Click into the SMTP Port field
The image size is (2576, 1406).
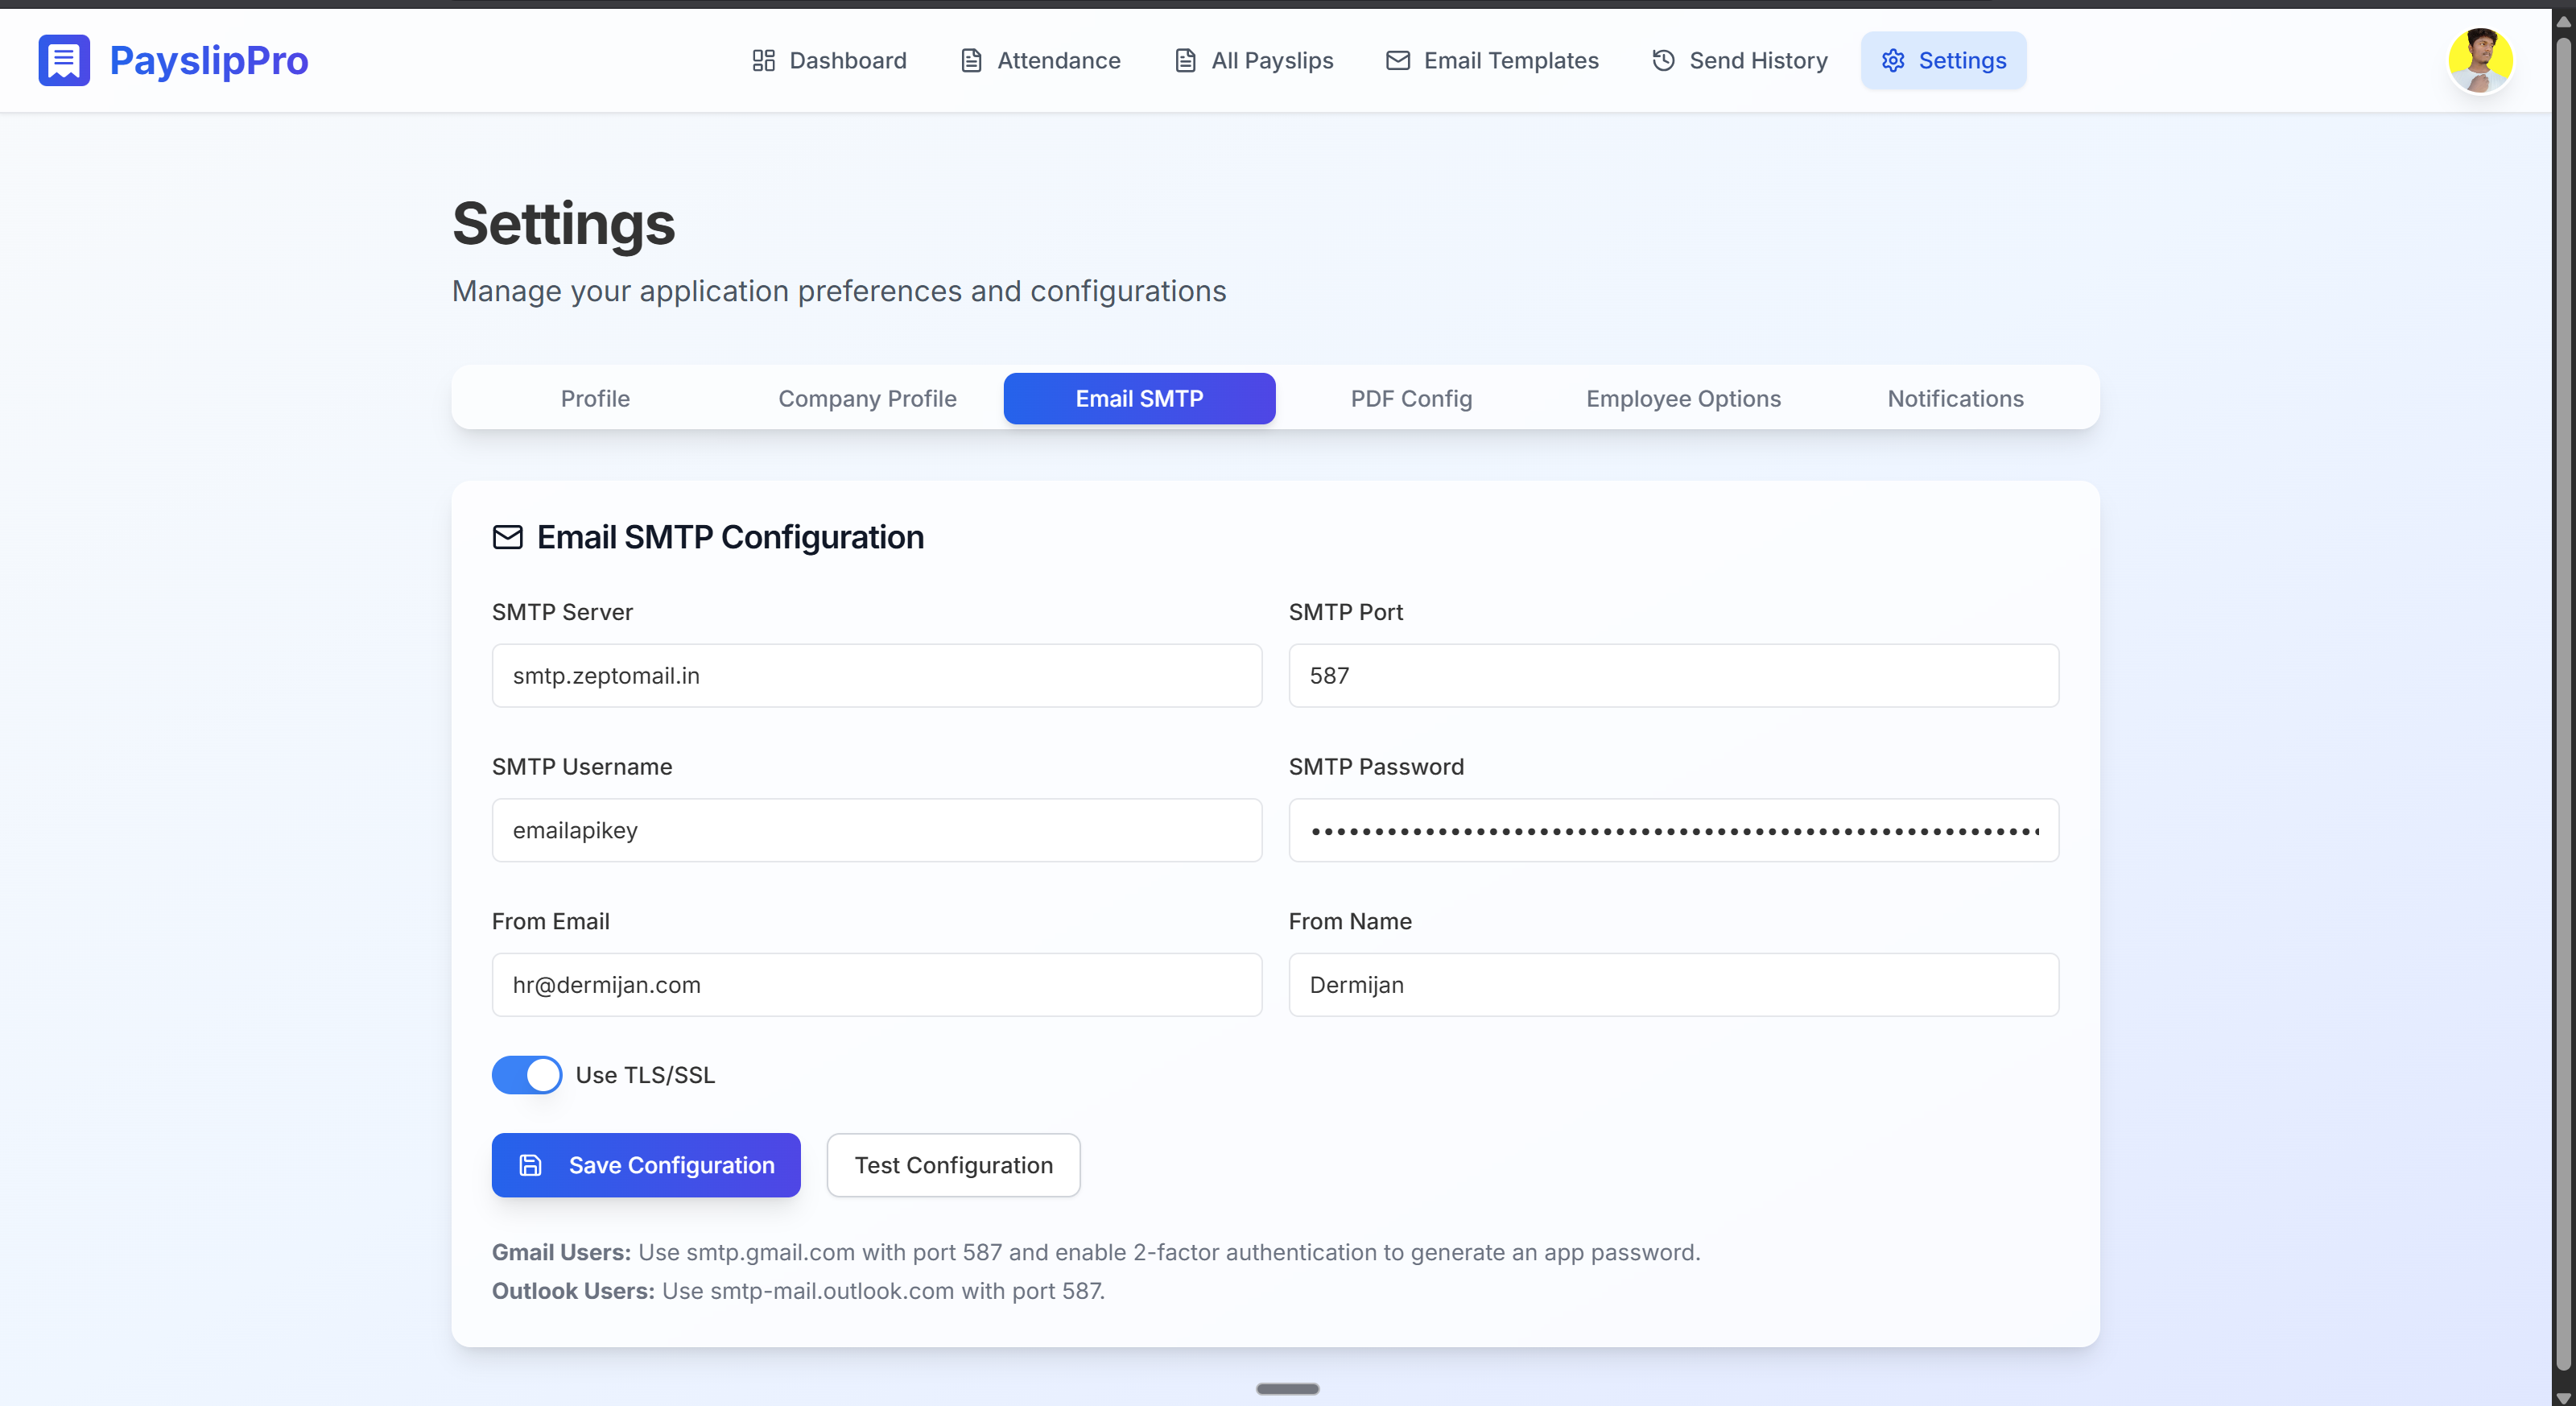pyautogui.click(x=1673, y=676)
